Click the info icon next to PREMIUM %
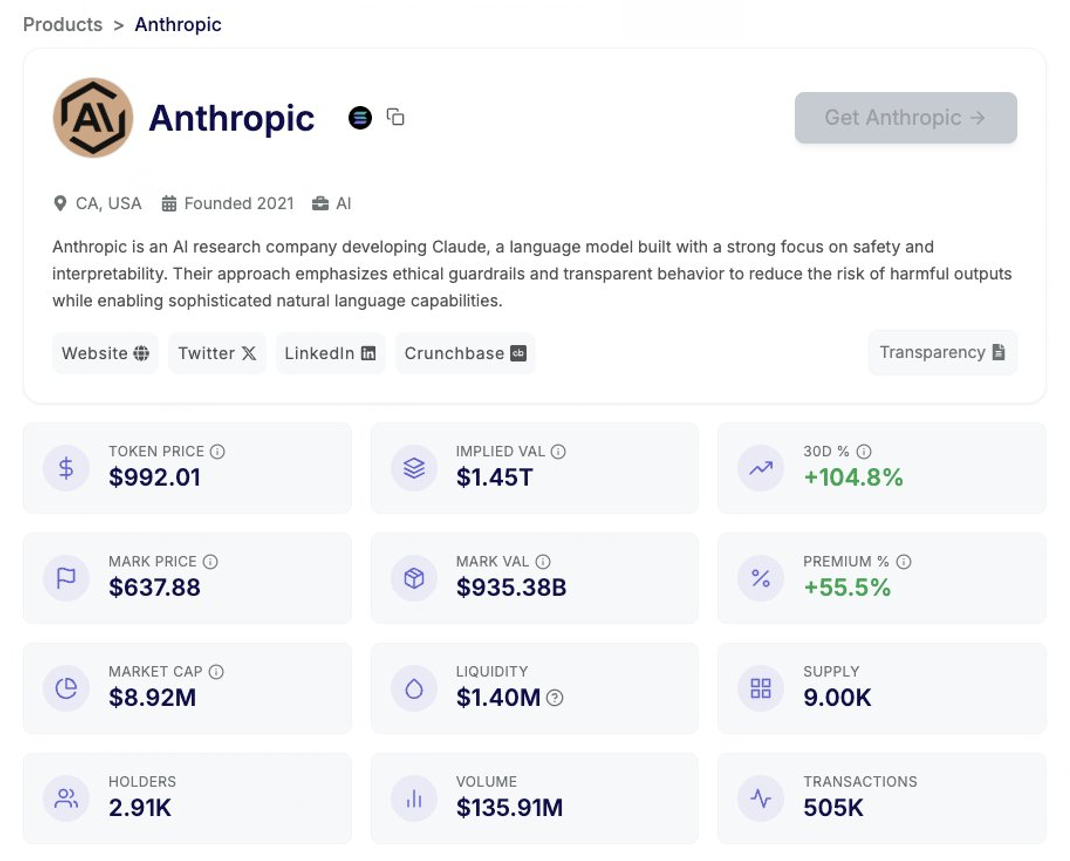This screenshot has height=861, width=1070. point(904,562)
